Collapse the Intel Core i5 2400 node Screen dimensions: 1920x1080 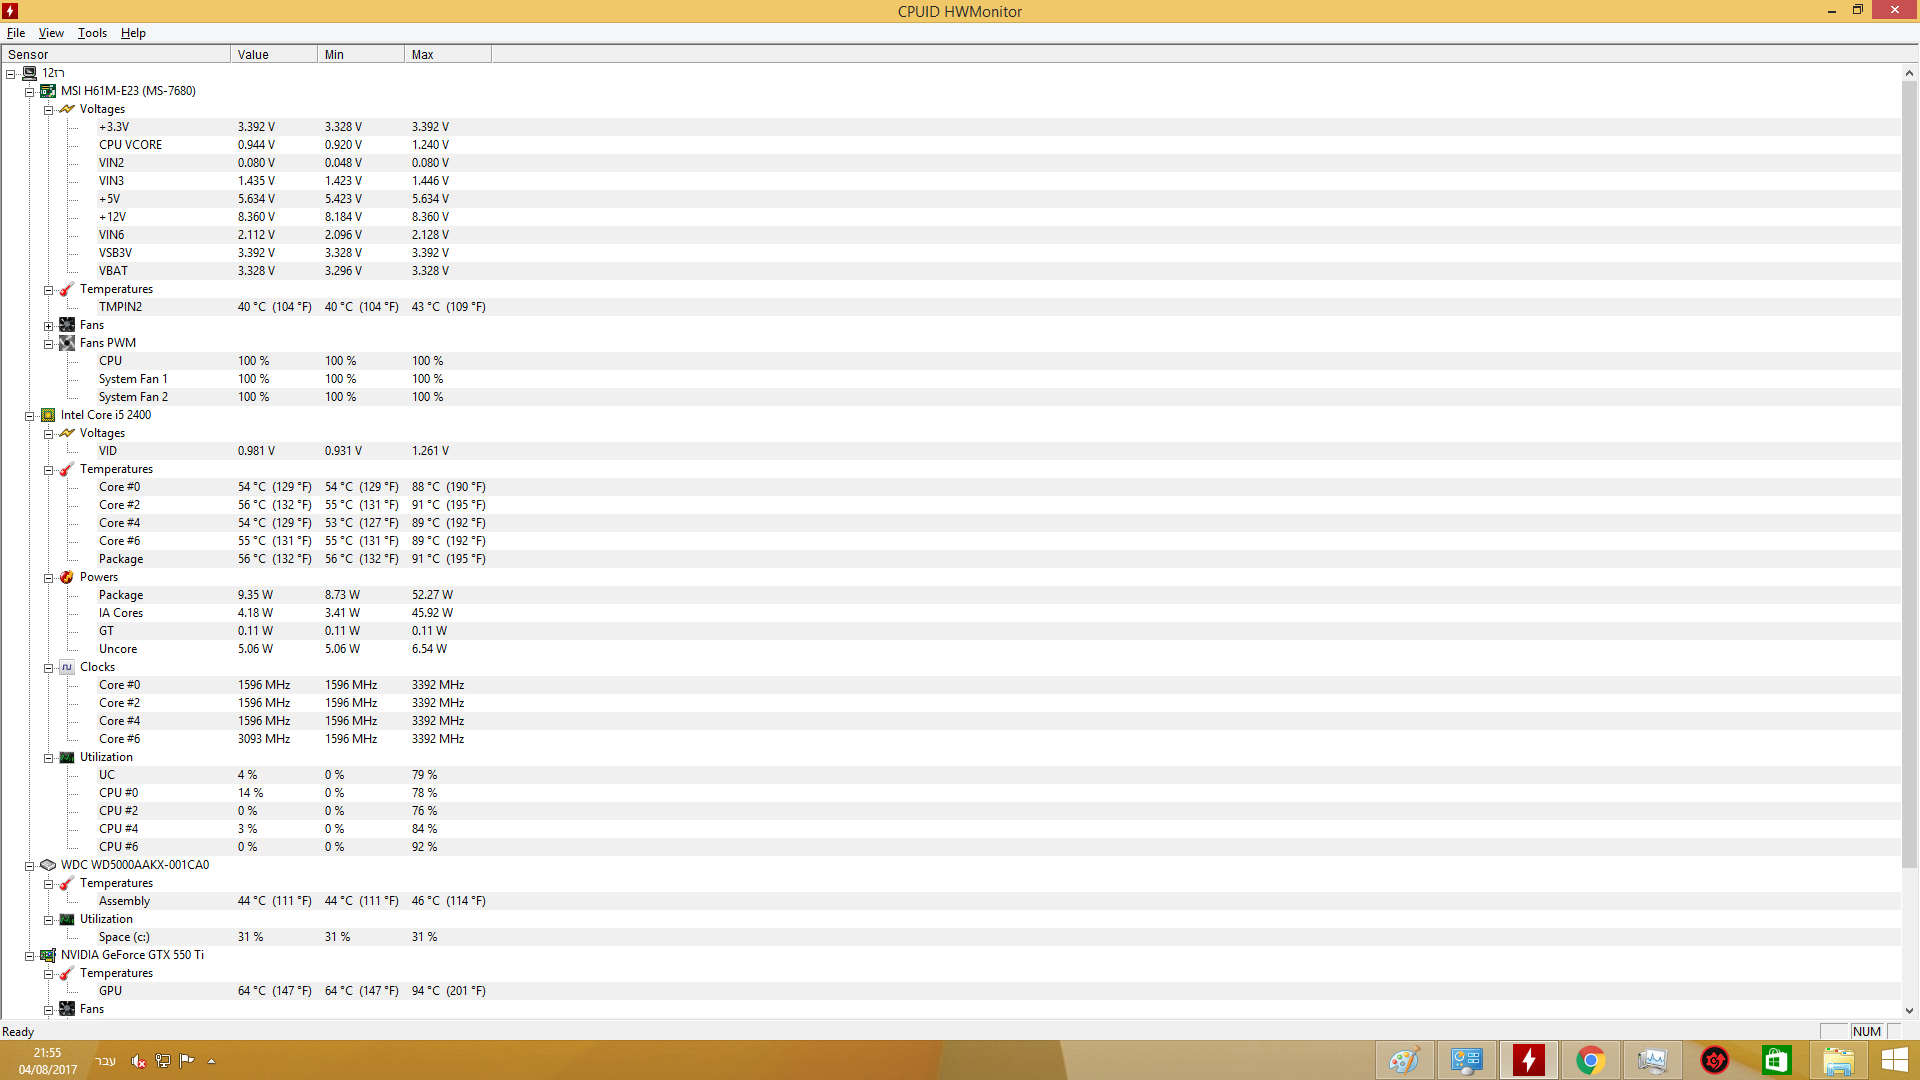tap(30, 416)
